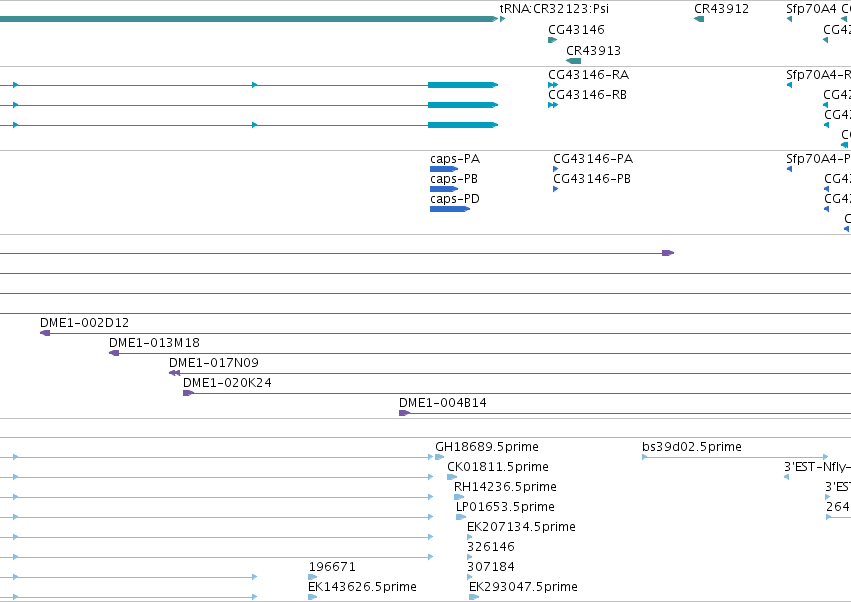Click the light-blue glyph under CK01811.5prime
The image size is (851, 602).
(x=452, y=477)
